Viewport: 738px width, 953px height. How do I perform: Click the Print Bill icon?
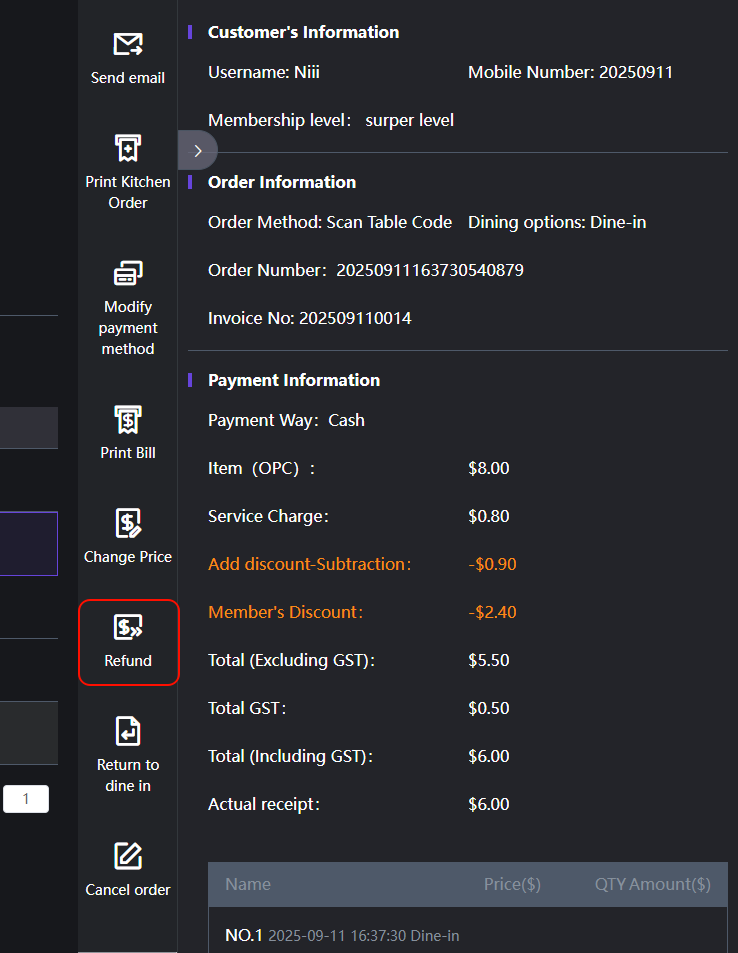point(128,420)
